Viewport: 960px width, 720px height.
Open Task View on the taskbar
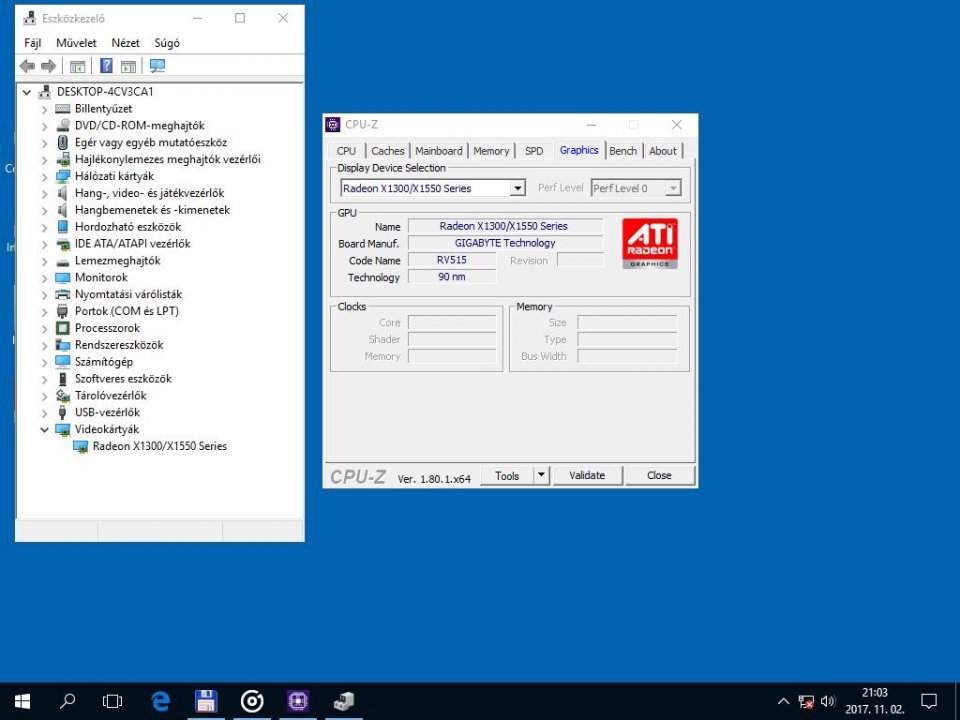113,701
